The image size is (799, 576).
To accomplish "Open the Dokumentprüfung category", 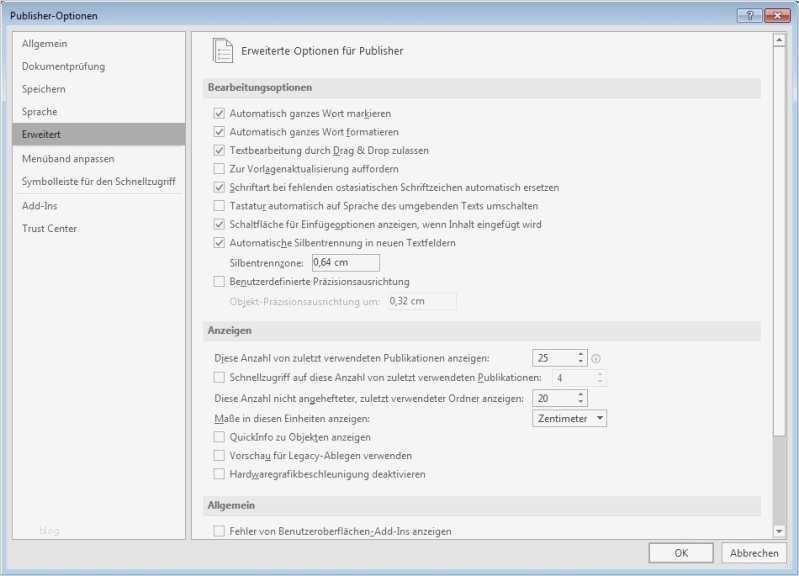I will pyautogui.click(x=99, y=66).
